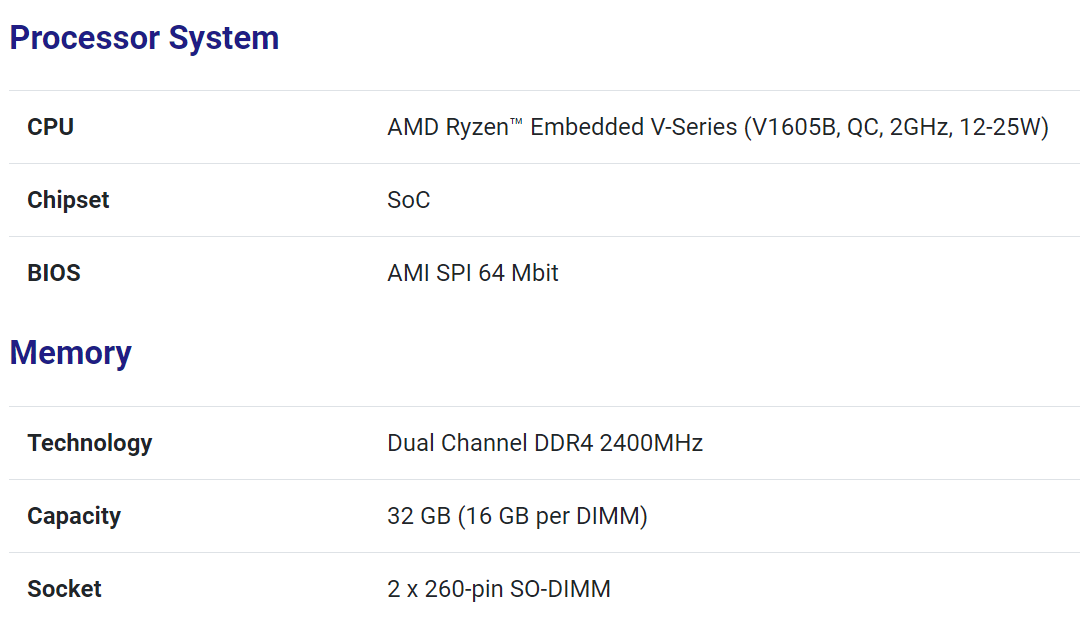
Task: Click the Memory section heading
Action: tap(71, 353)
